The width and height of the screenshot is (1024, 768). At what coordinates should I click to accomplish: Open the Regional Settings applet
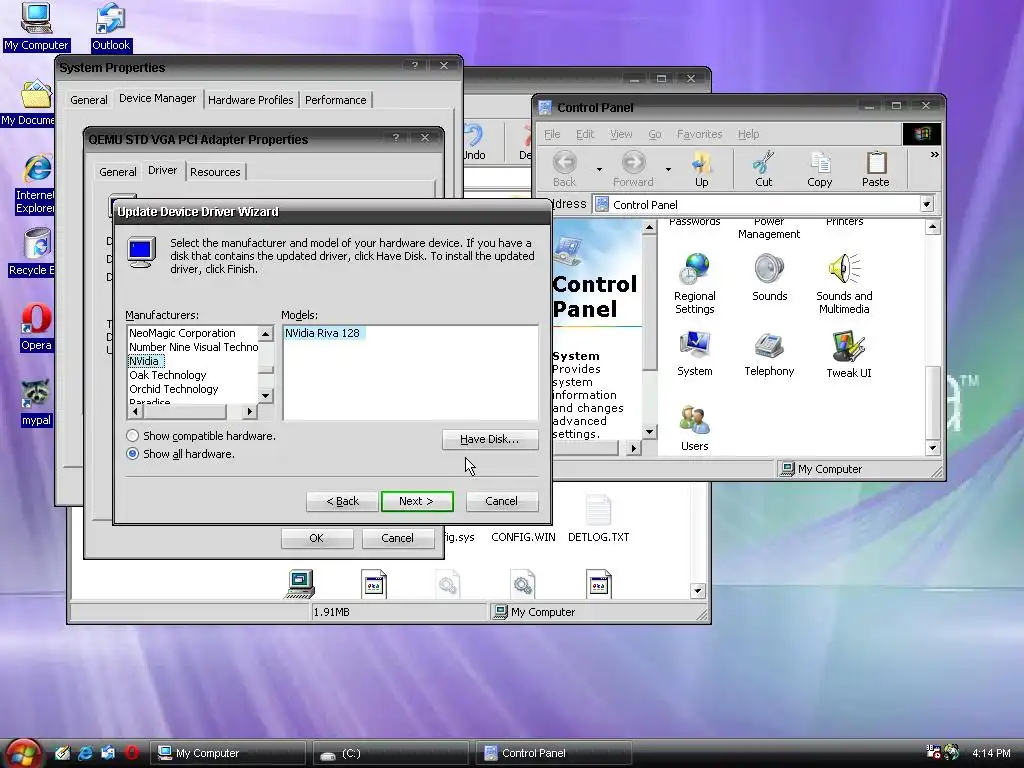pyautogui.click(x=695, y=283)
